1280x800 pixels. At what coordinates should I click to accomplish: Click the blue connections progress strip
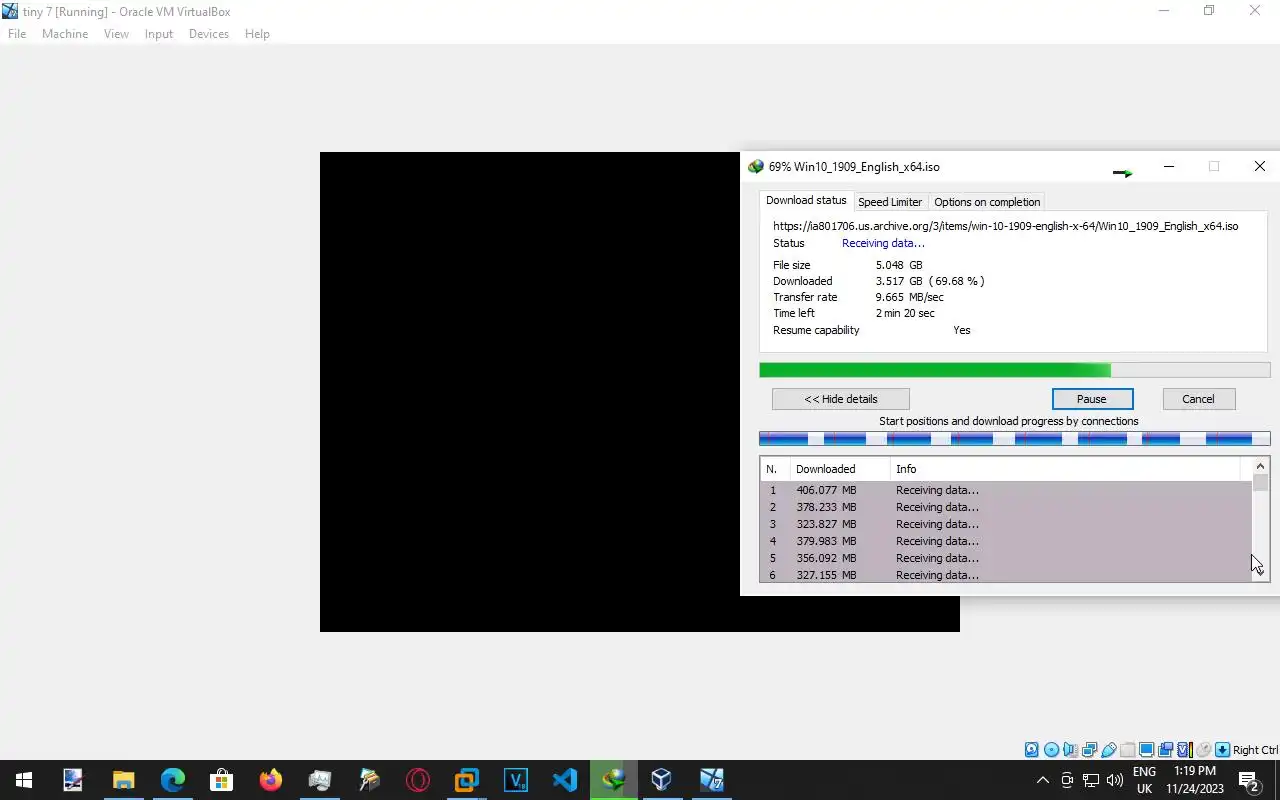1015,438
